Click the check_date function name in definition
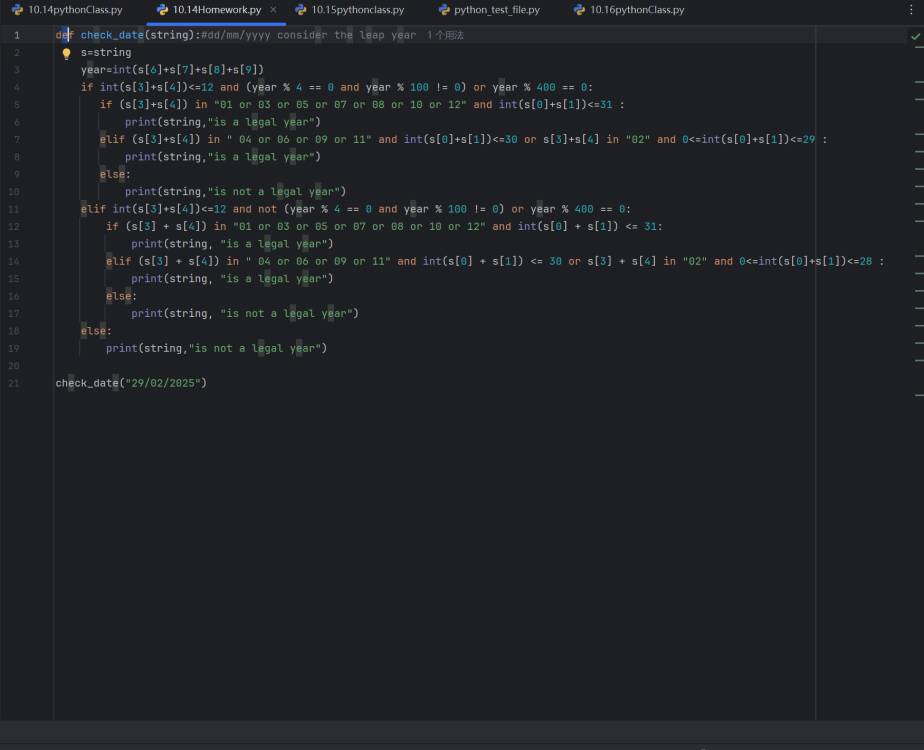 [112, 35]
